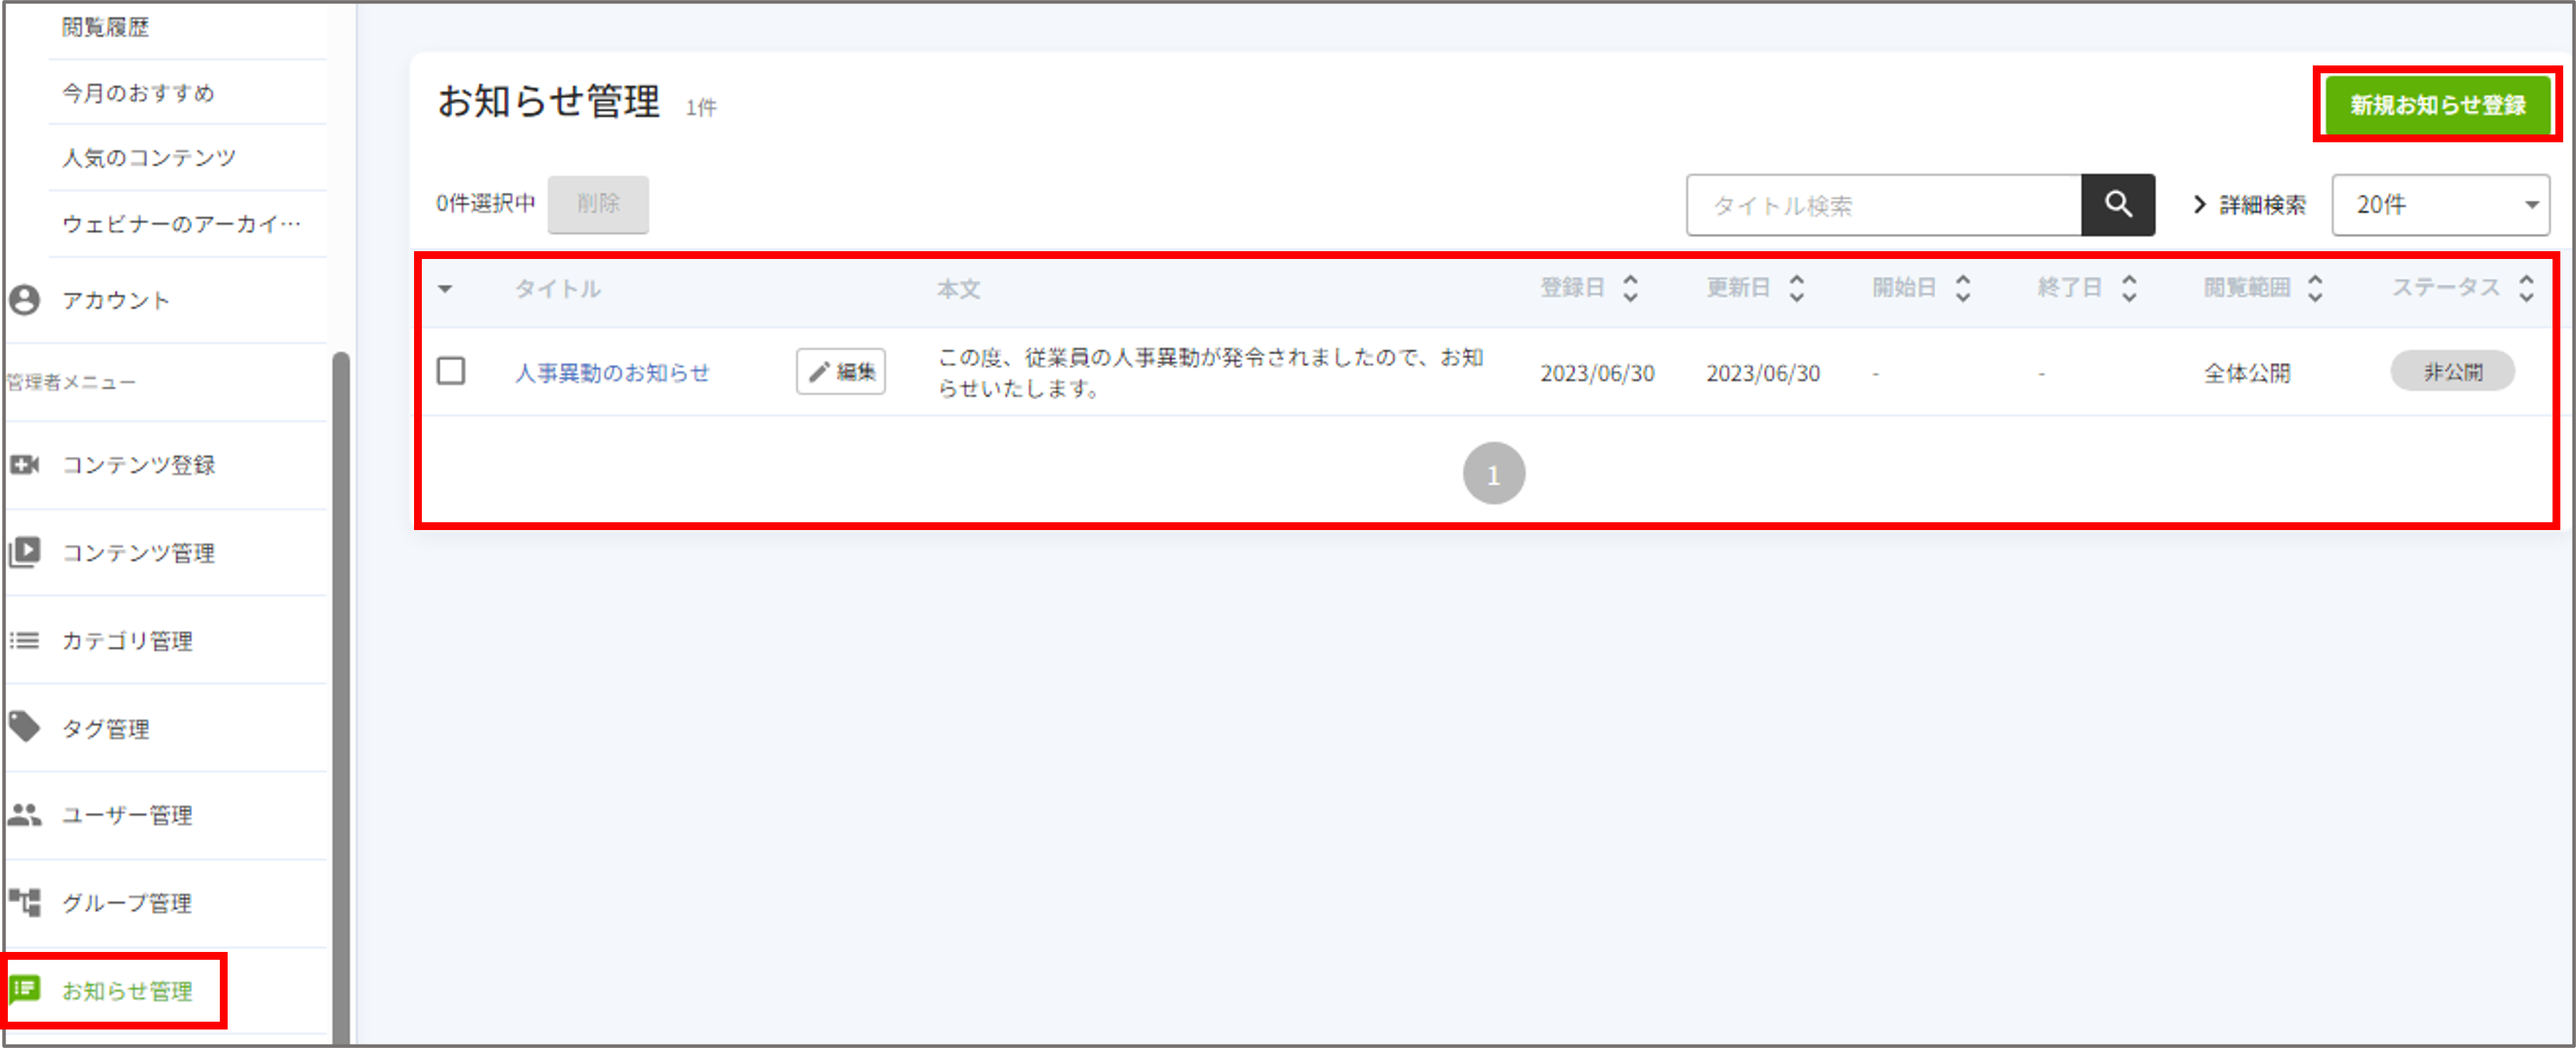The image size is (2576, 1048).
Task: Sort by 終了日 column arrows
Action: 2128,289
